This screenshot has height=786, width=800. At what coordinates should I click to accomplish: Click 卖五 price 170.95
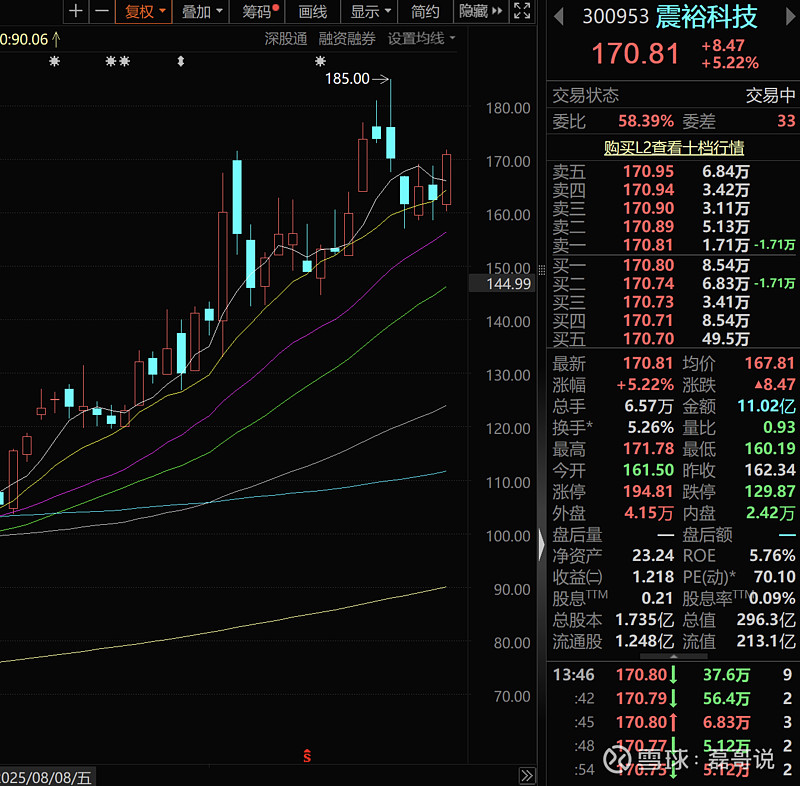pos(648,171)
